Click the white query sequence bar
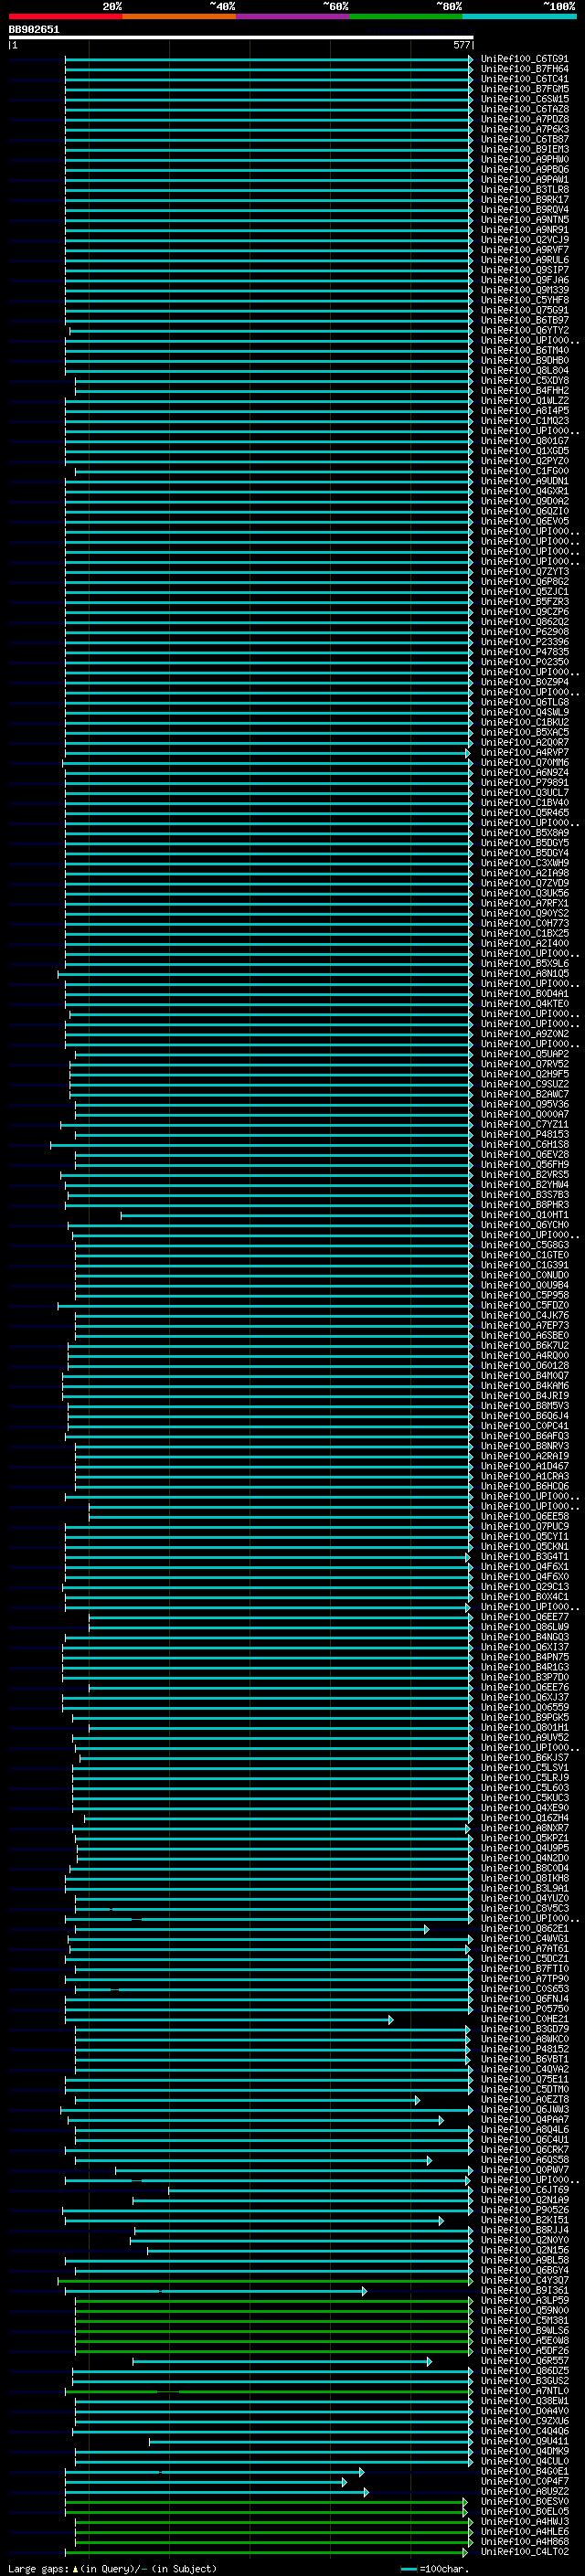The image size is (585, 2576). pyautogui.click(x=241, y=37)
